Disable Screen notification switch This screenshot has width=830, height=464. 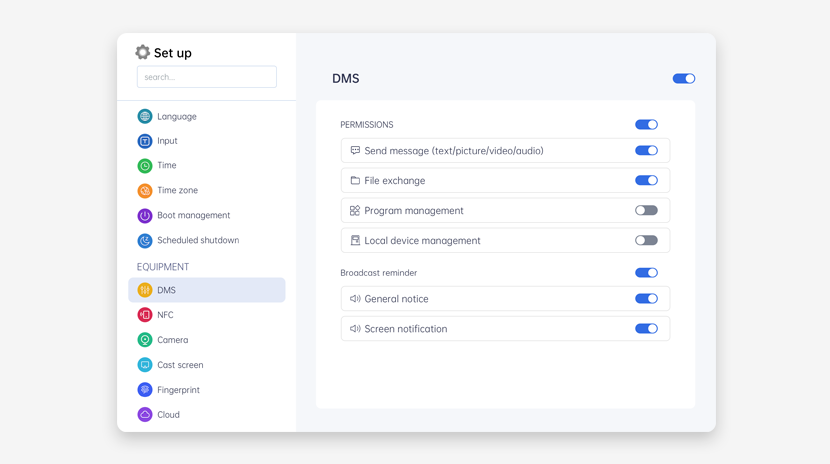point(646,329)
